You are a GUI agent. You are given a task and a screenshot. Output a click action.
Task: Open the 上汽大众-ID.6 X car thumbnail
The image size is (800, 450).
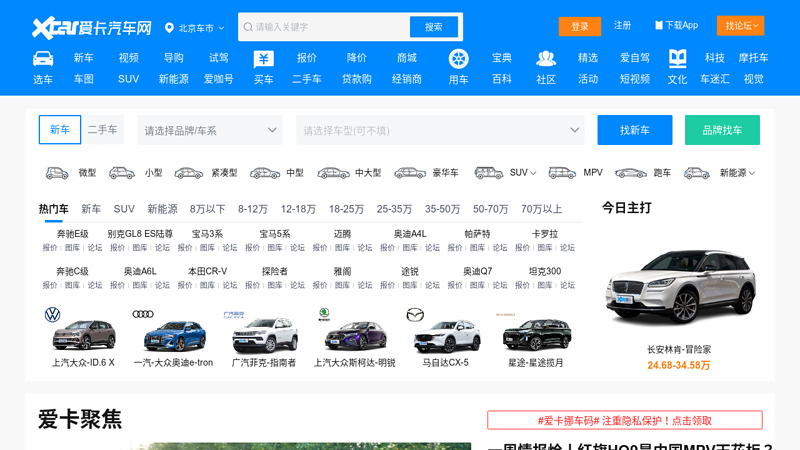pyautogui.click(x=84, y=334)
